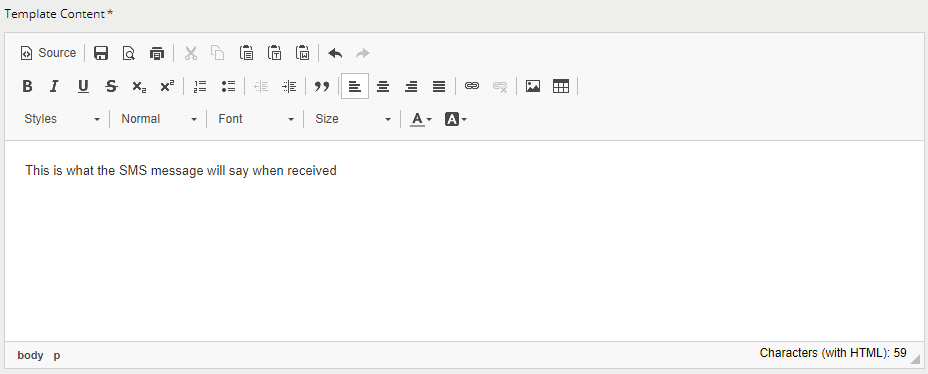This screenshot has width=928, height=374.
Task: Open the Source code view
Action: pyautogui.click(x=49, y=53)
